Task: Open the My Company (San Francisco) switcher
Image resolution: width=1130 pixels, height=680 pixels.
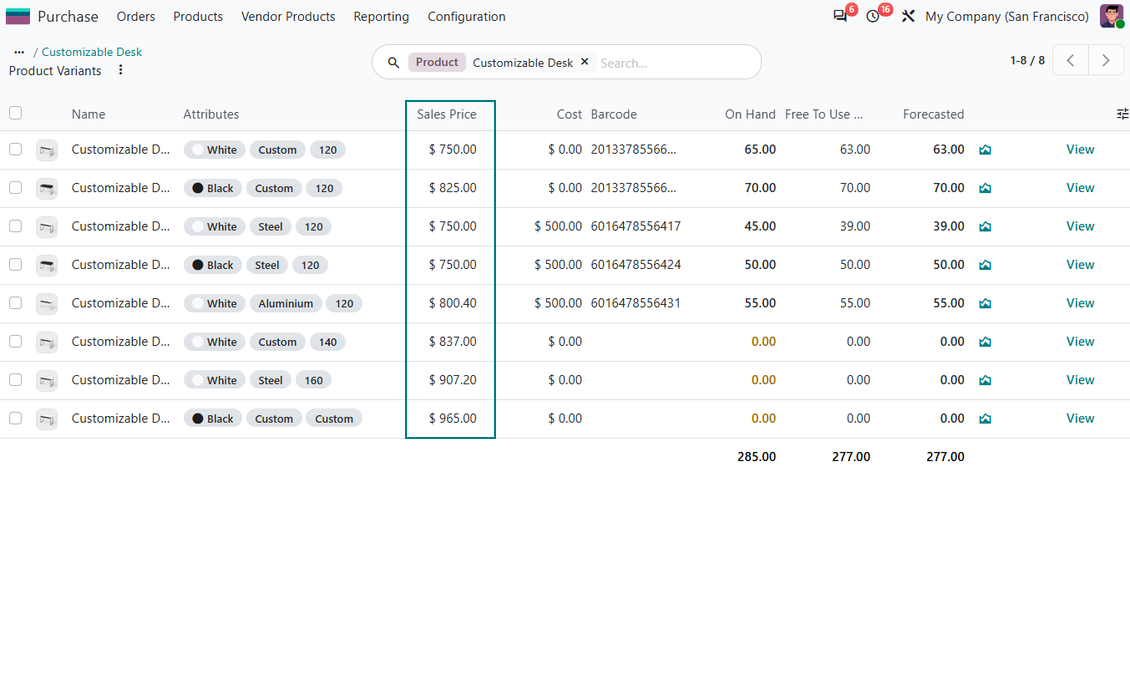Action: point(1007,17)
